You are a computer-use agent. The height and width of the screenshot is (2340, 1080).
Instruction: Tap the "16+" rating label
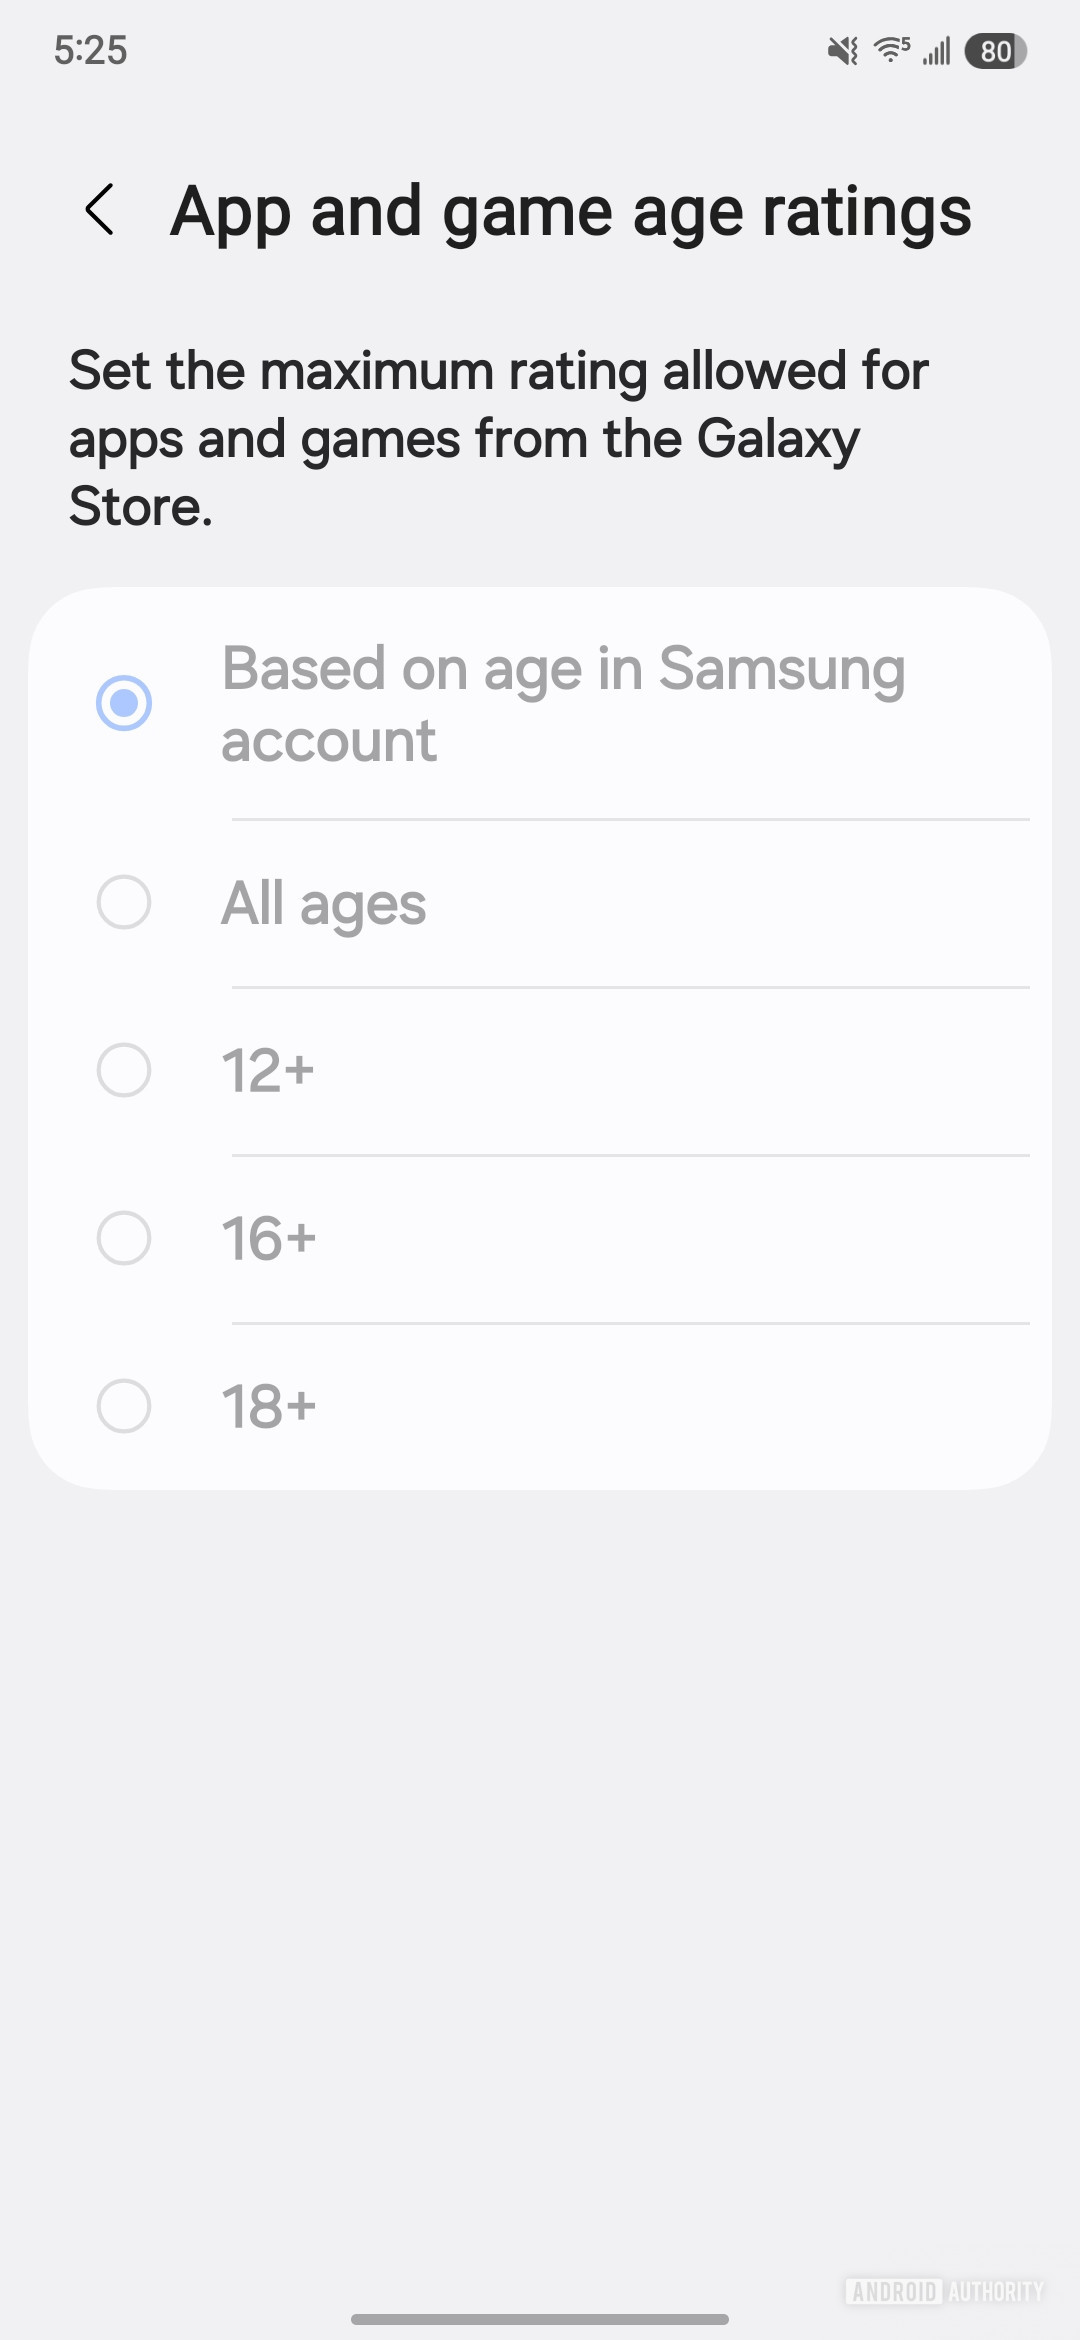click(x=269, y=1239)
